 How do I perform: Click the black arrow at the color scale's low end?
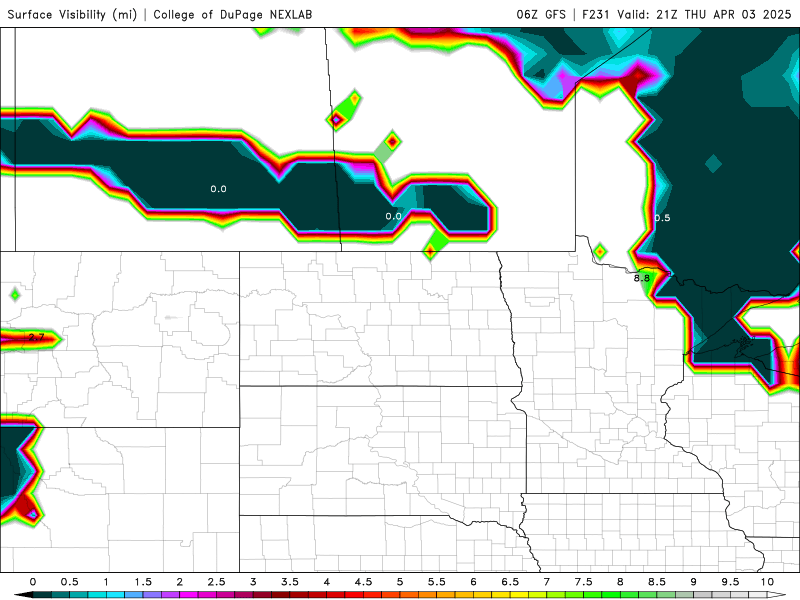[23, 595]
